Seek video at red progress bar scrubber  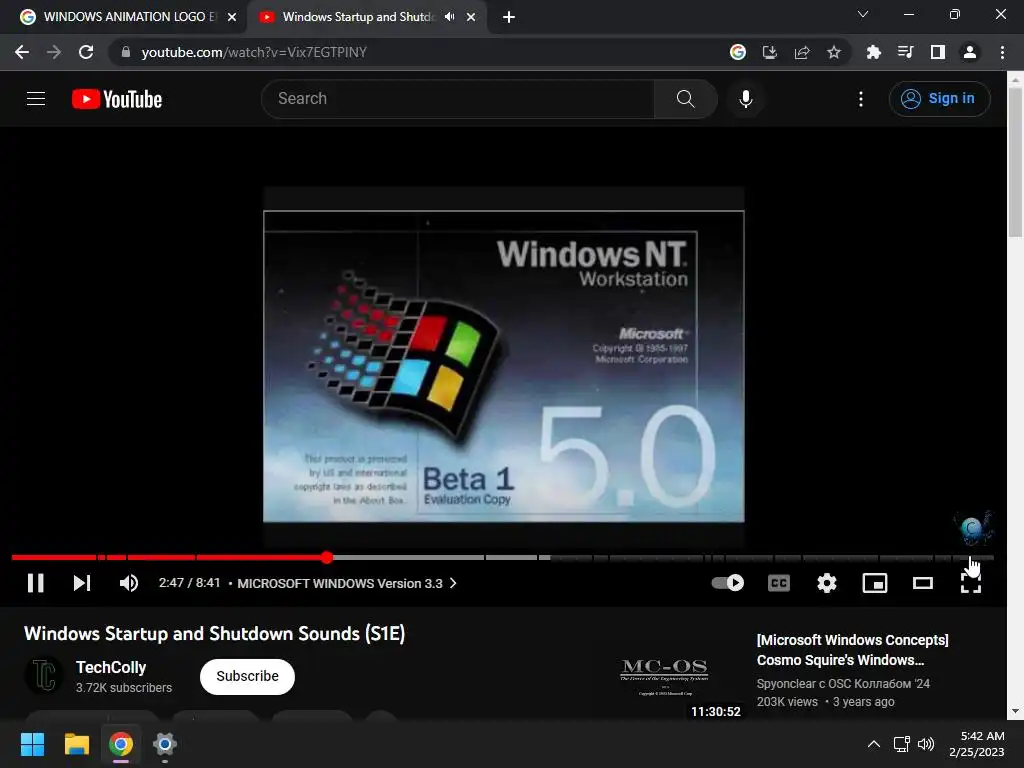pos(327,557)
